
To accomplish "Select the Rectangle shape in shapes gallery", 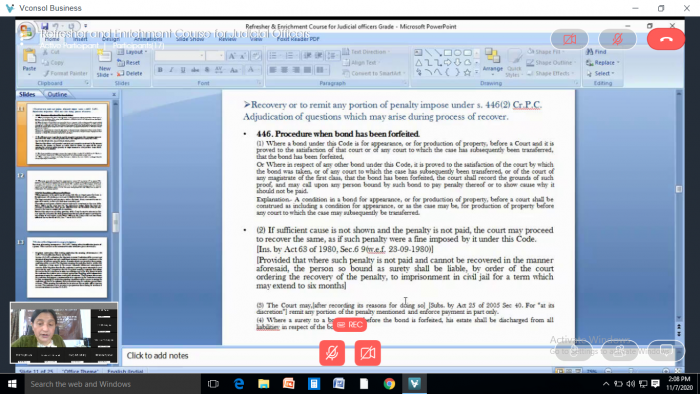I will pos(448,53).
